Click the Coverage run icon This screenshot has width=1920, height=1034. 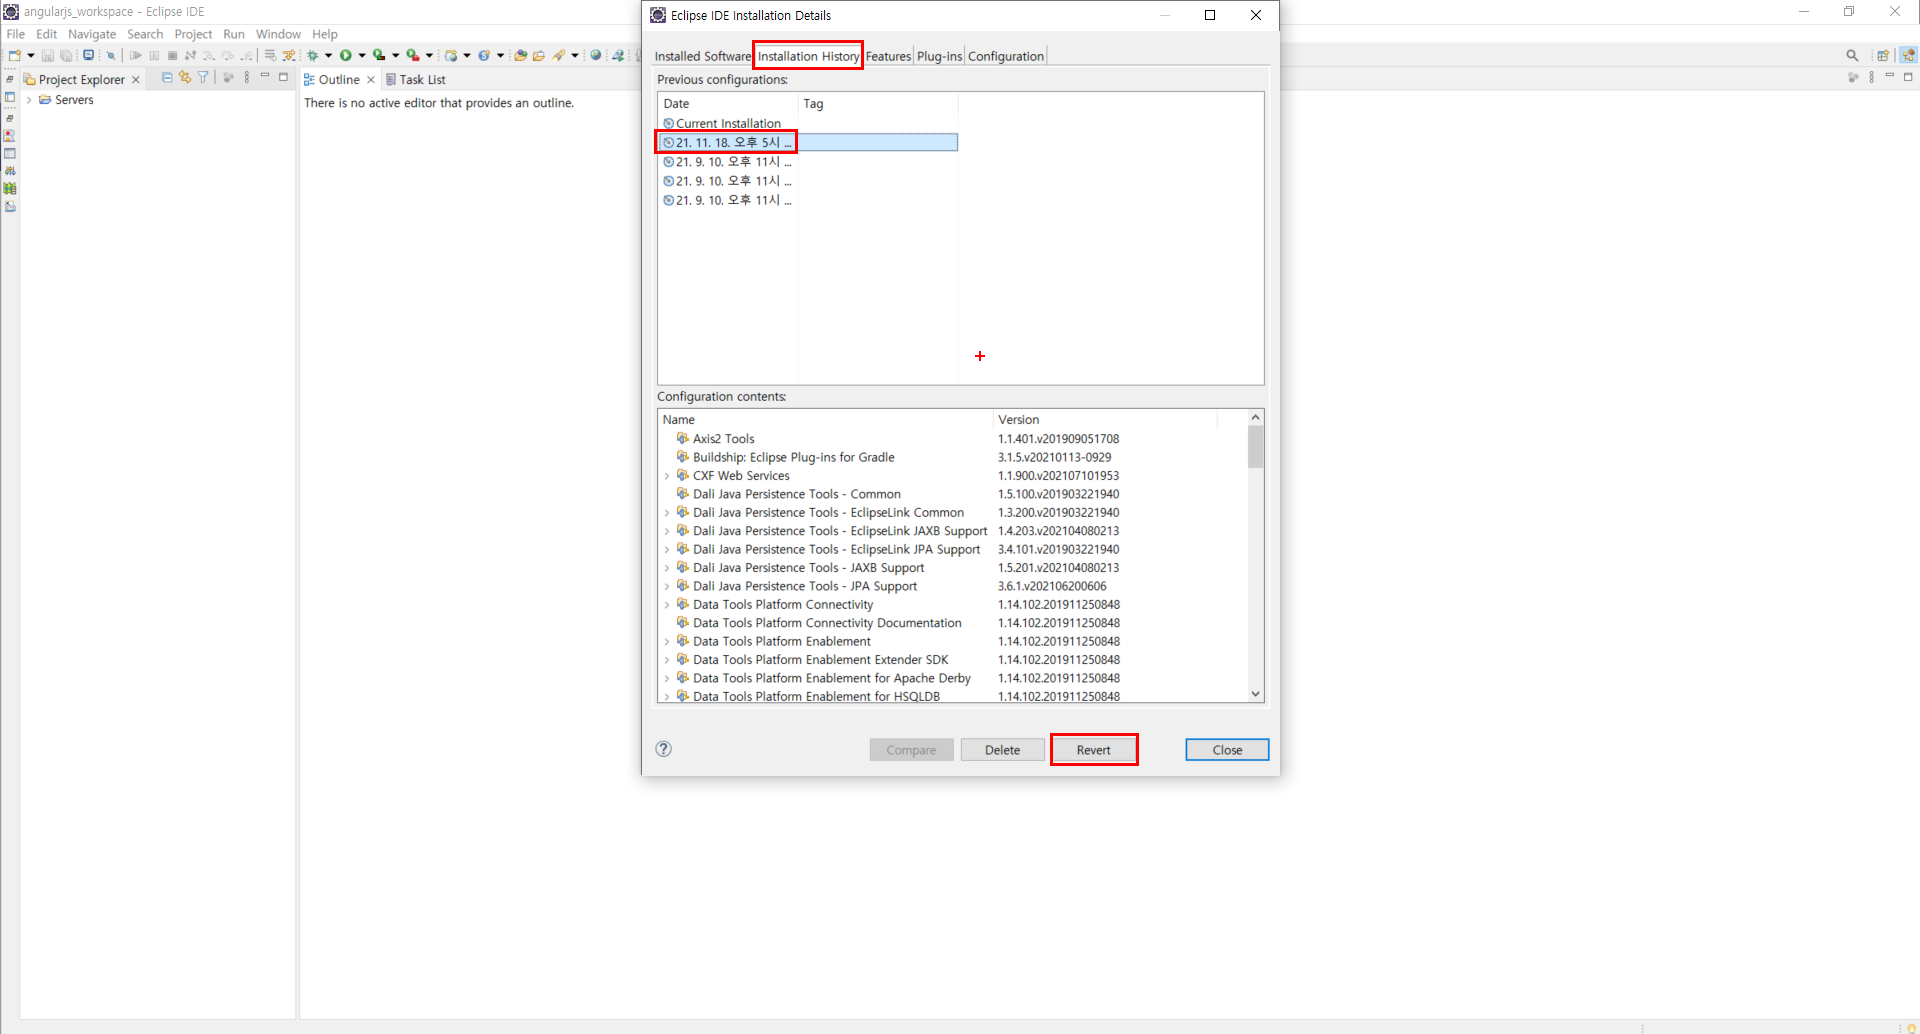point(379,55)
